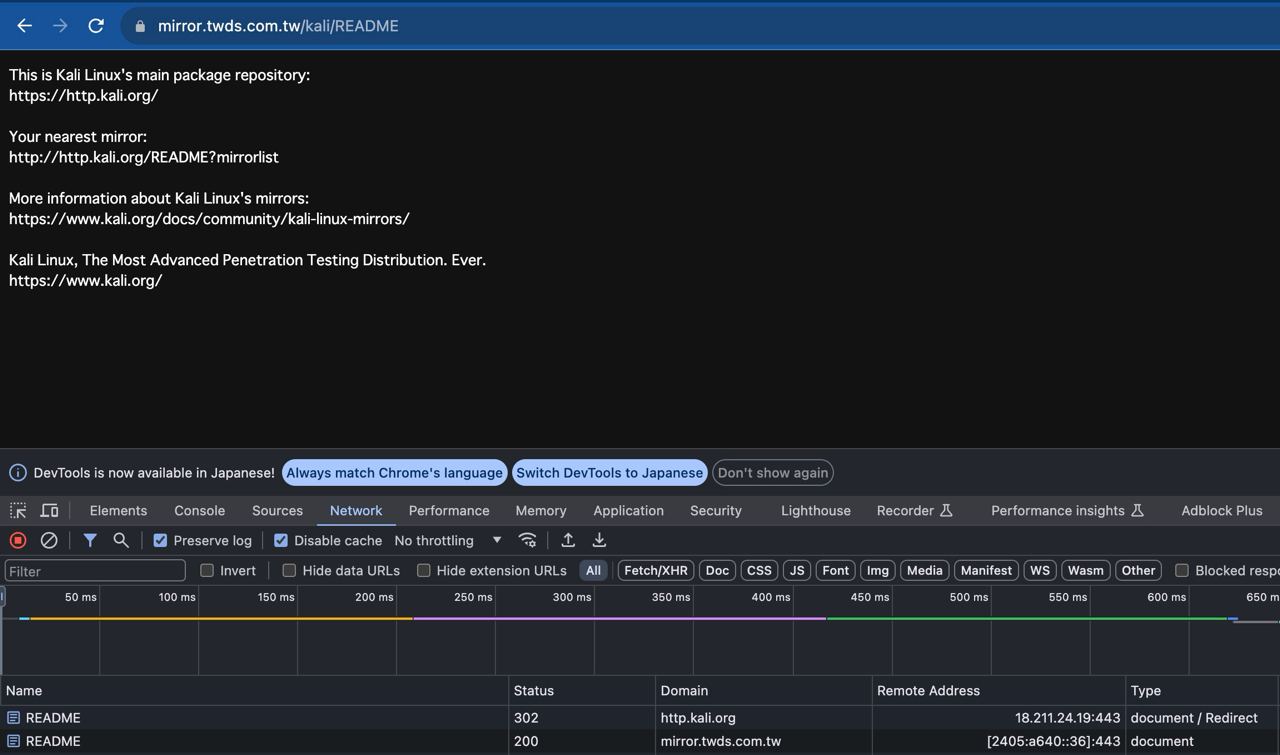Click the export HAR download icon
This screenshot has height=755, width=1280.
(x=599, y=540)
